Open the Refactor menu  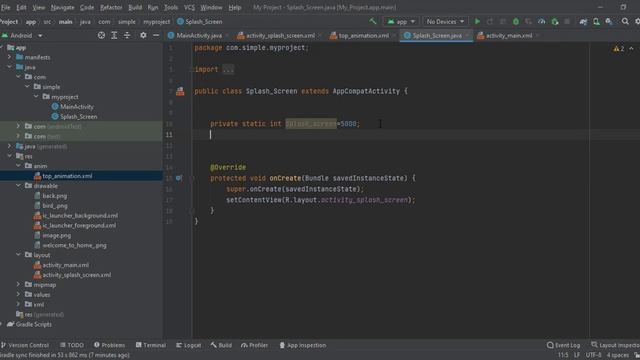[111, 7]
